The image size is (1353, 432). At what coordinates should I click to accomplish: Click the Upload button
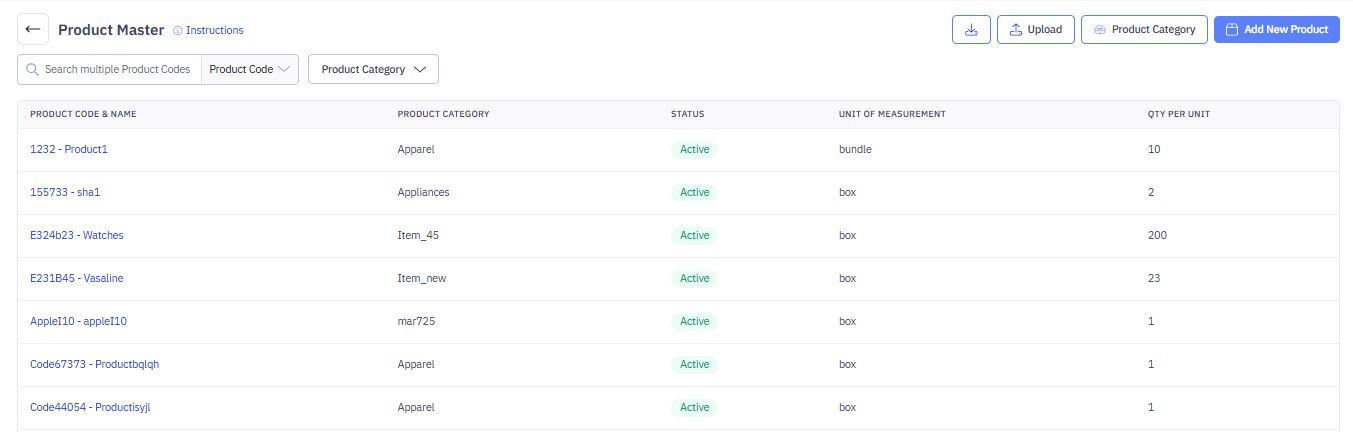1035,30
